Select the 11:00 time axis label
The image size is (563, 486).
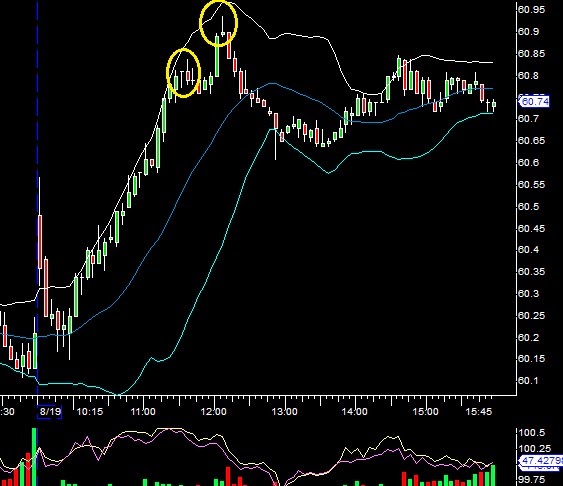[x=143, y=412]
